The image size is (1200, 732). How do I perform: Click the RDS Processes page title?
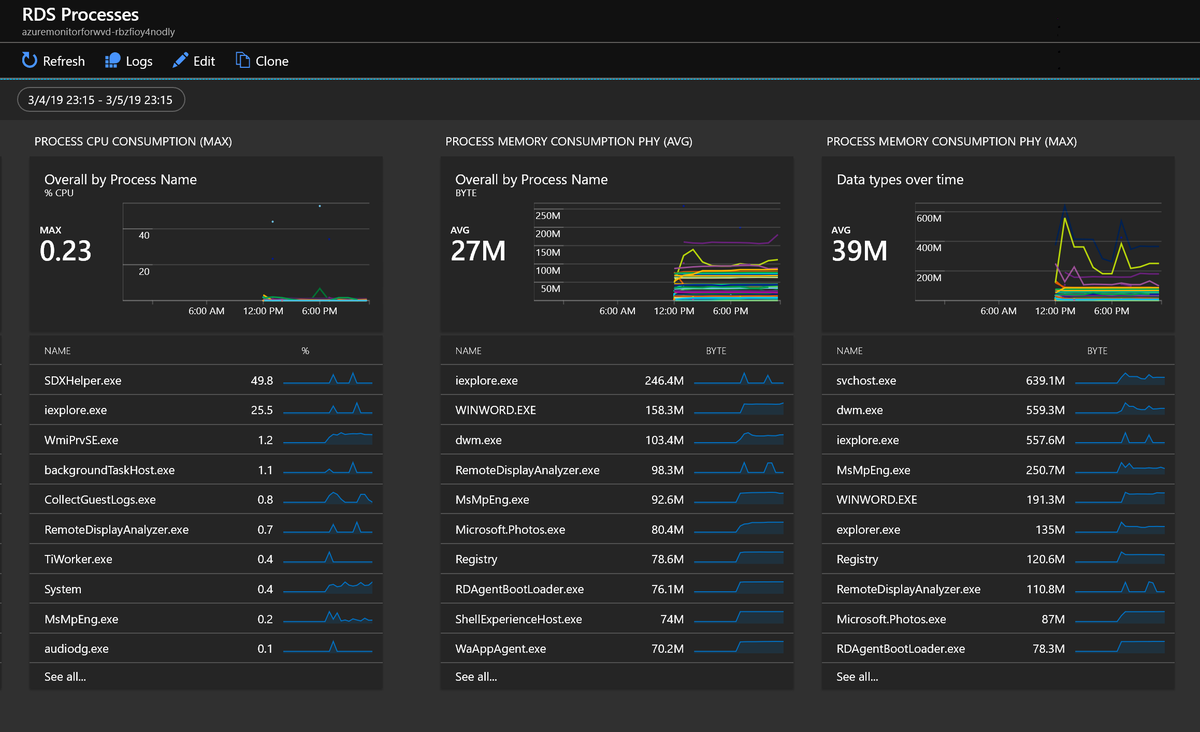click(81, 15)
